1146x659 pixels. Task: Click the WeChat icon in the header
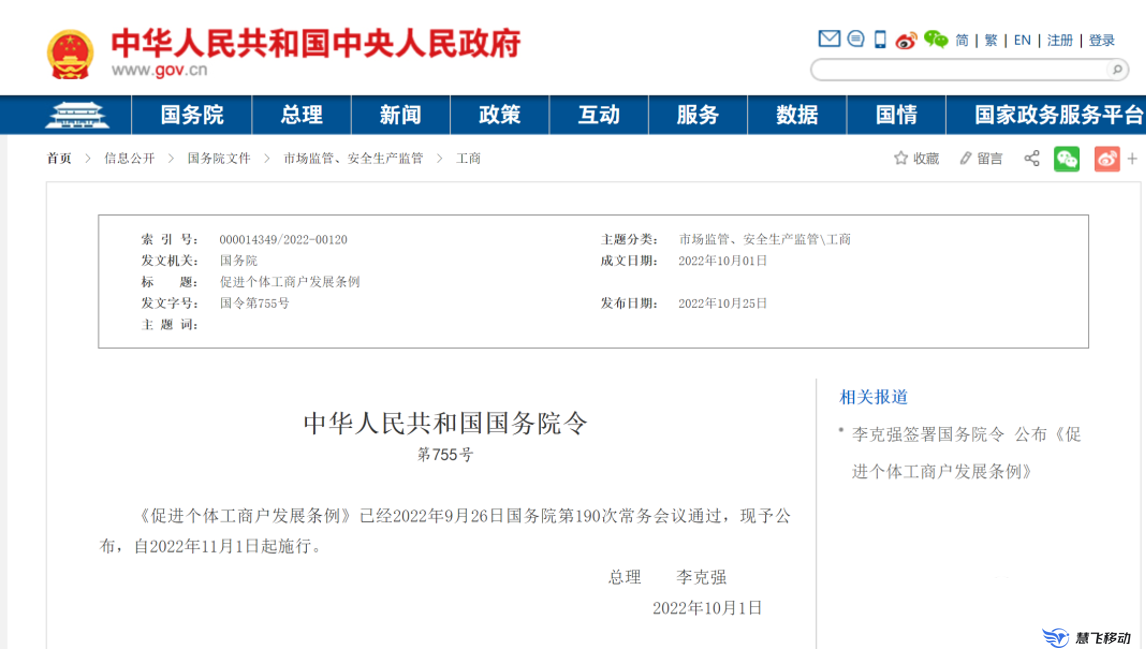point(934,40)
